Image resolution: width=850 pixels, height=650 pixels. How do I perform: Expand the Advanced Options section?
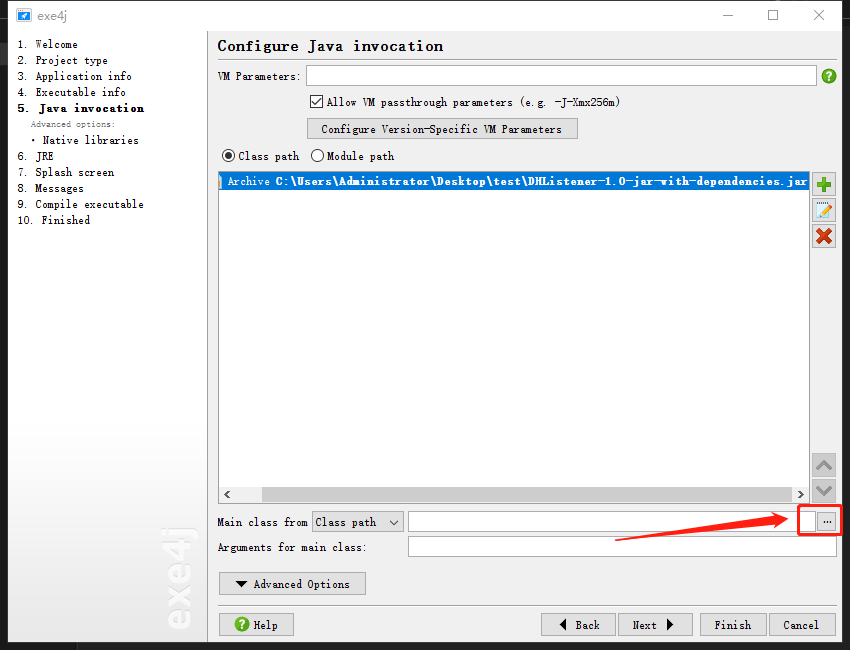[x=292, y=584]
